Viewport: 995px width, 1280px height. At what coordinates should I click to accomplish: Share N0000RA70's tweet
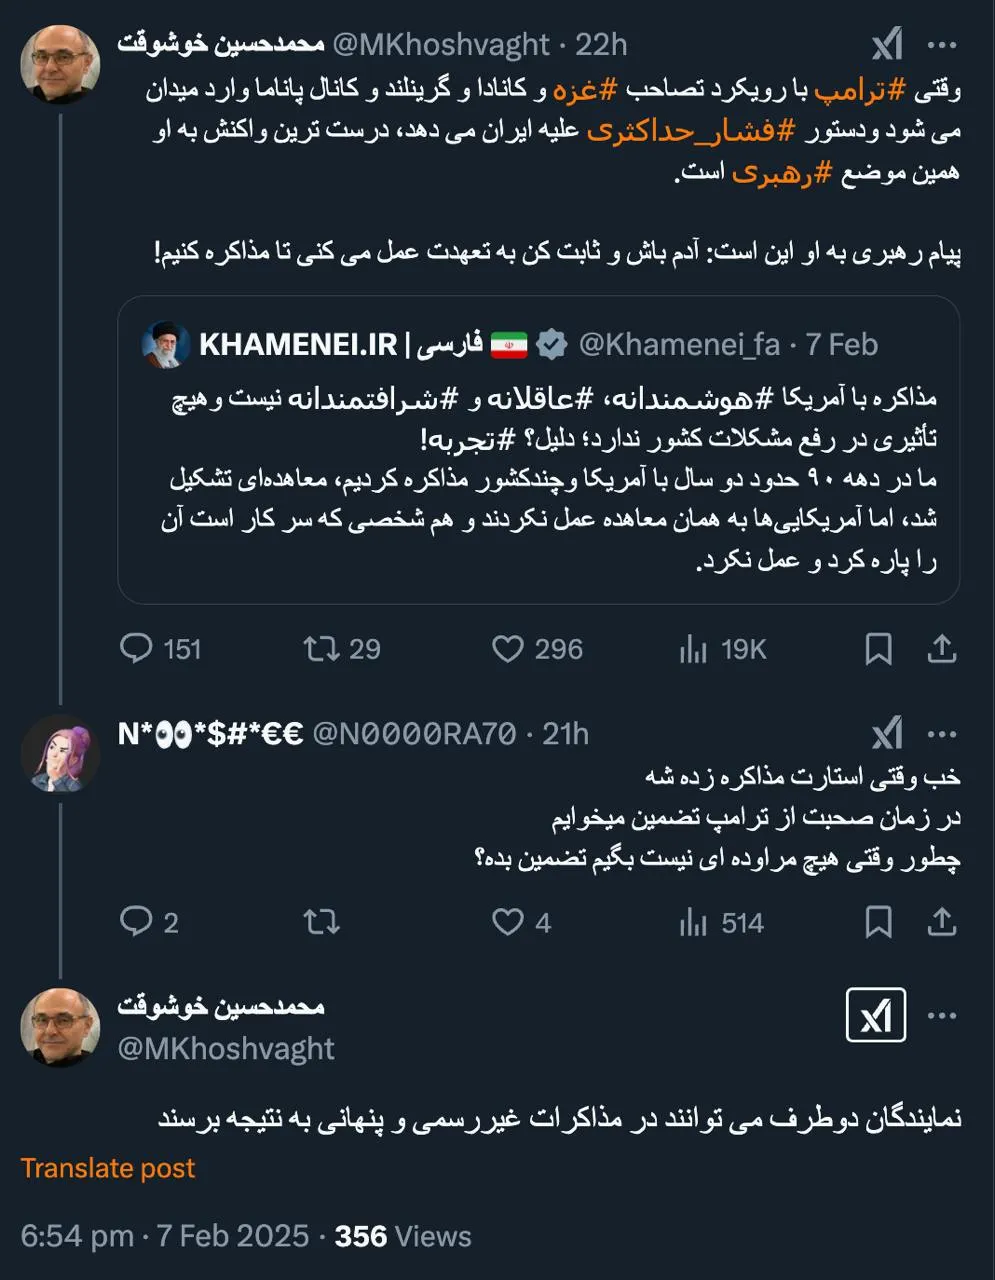point(941,922)
